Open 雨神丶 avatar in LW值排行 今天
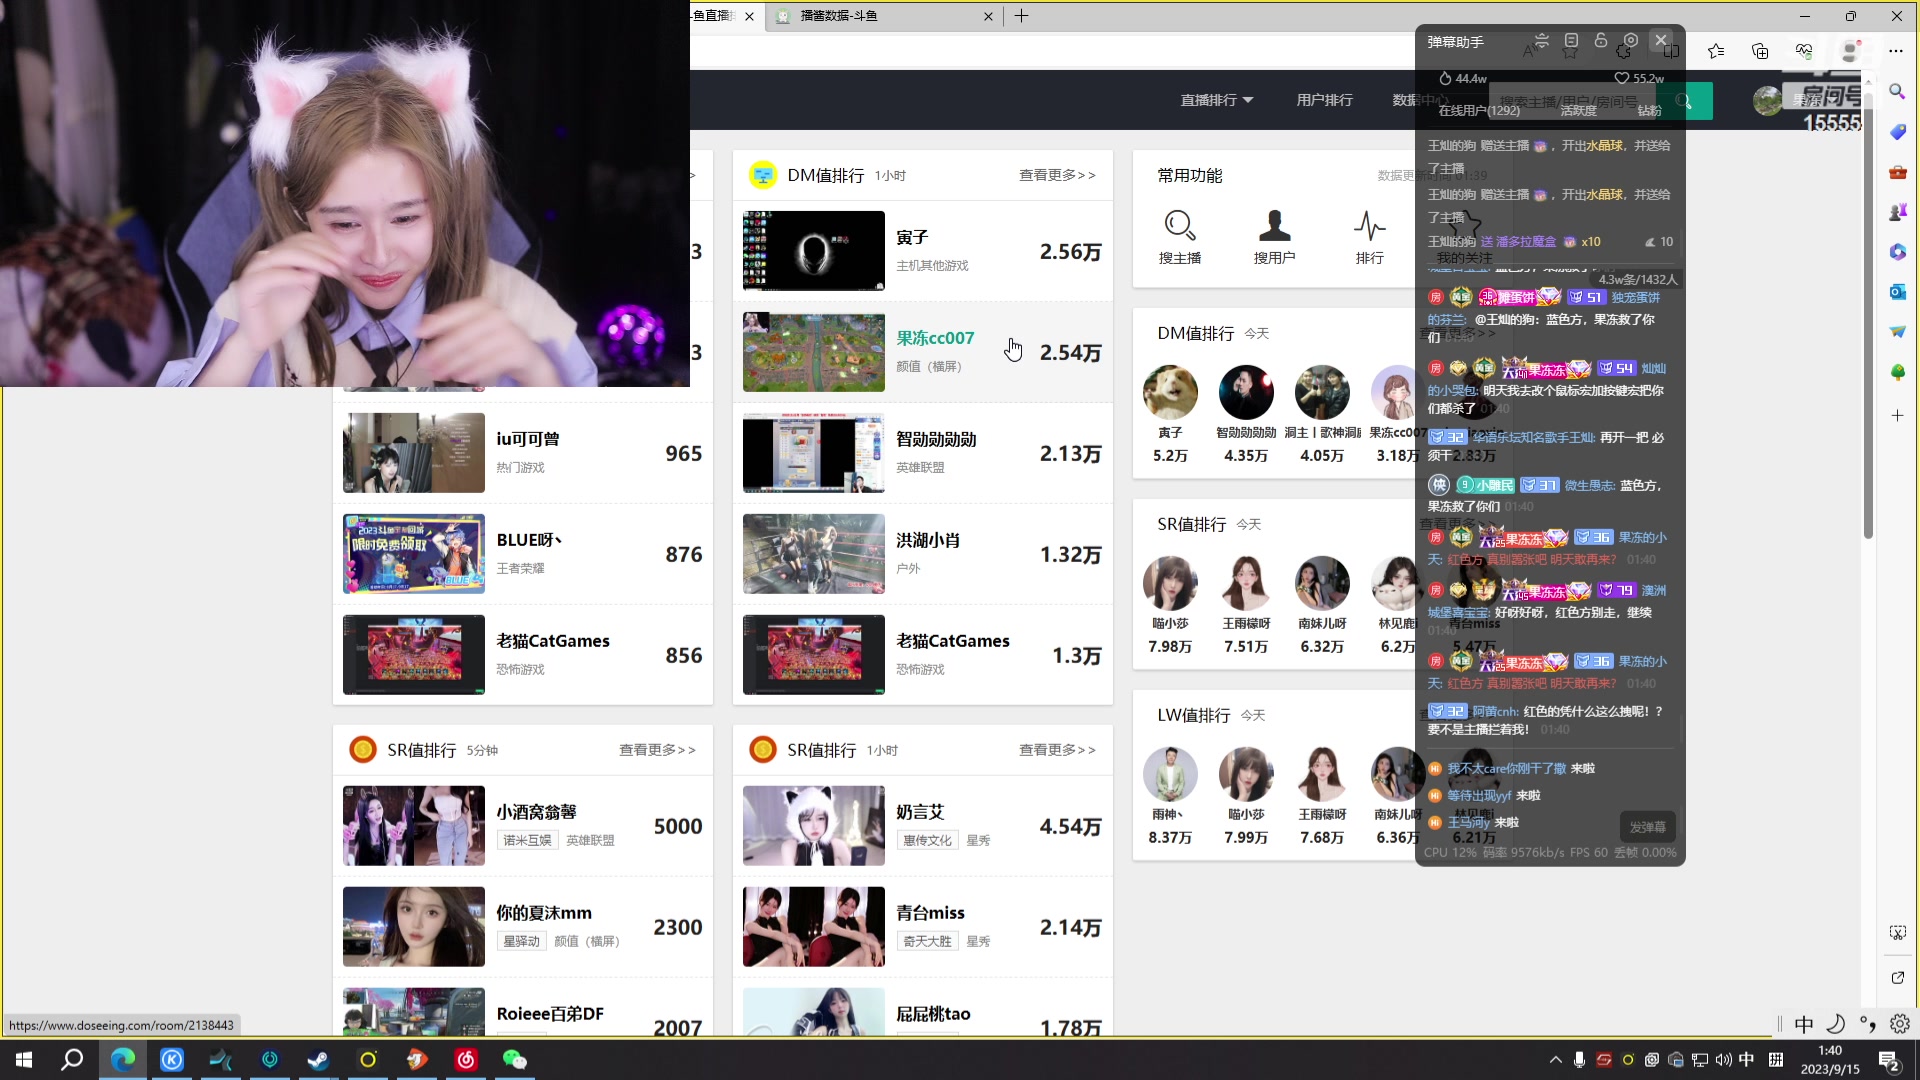This screenshot has width=1920, height=1080. (1170, 774)
